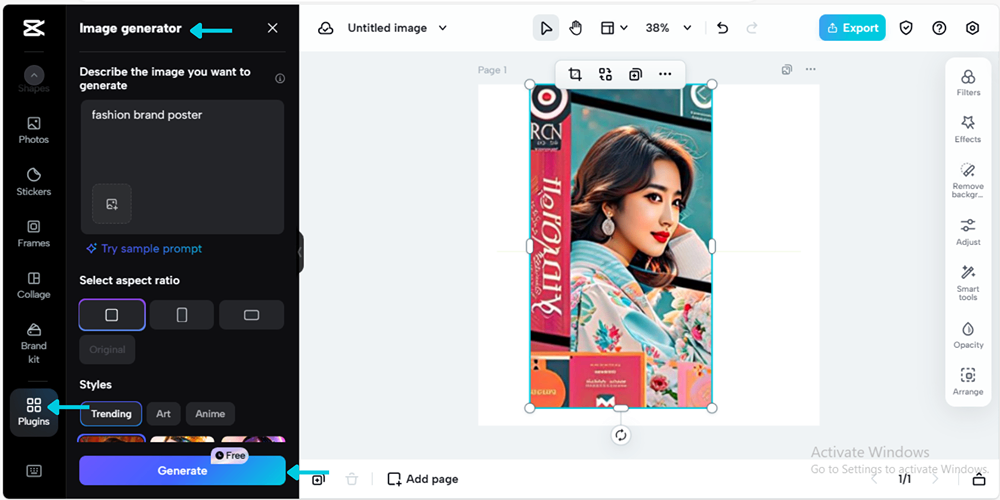This screenshot has width=1000, height=500.
Task: Collapse the left panel handle
Action: pyautogui.click(x=300, y=252)
